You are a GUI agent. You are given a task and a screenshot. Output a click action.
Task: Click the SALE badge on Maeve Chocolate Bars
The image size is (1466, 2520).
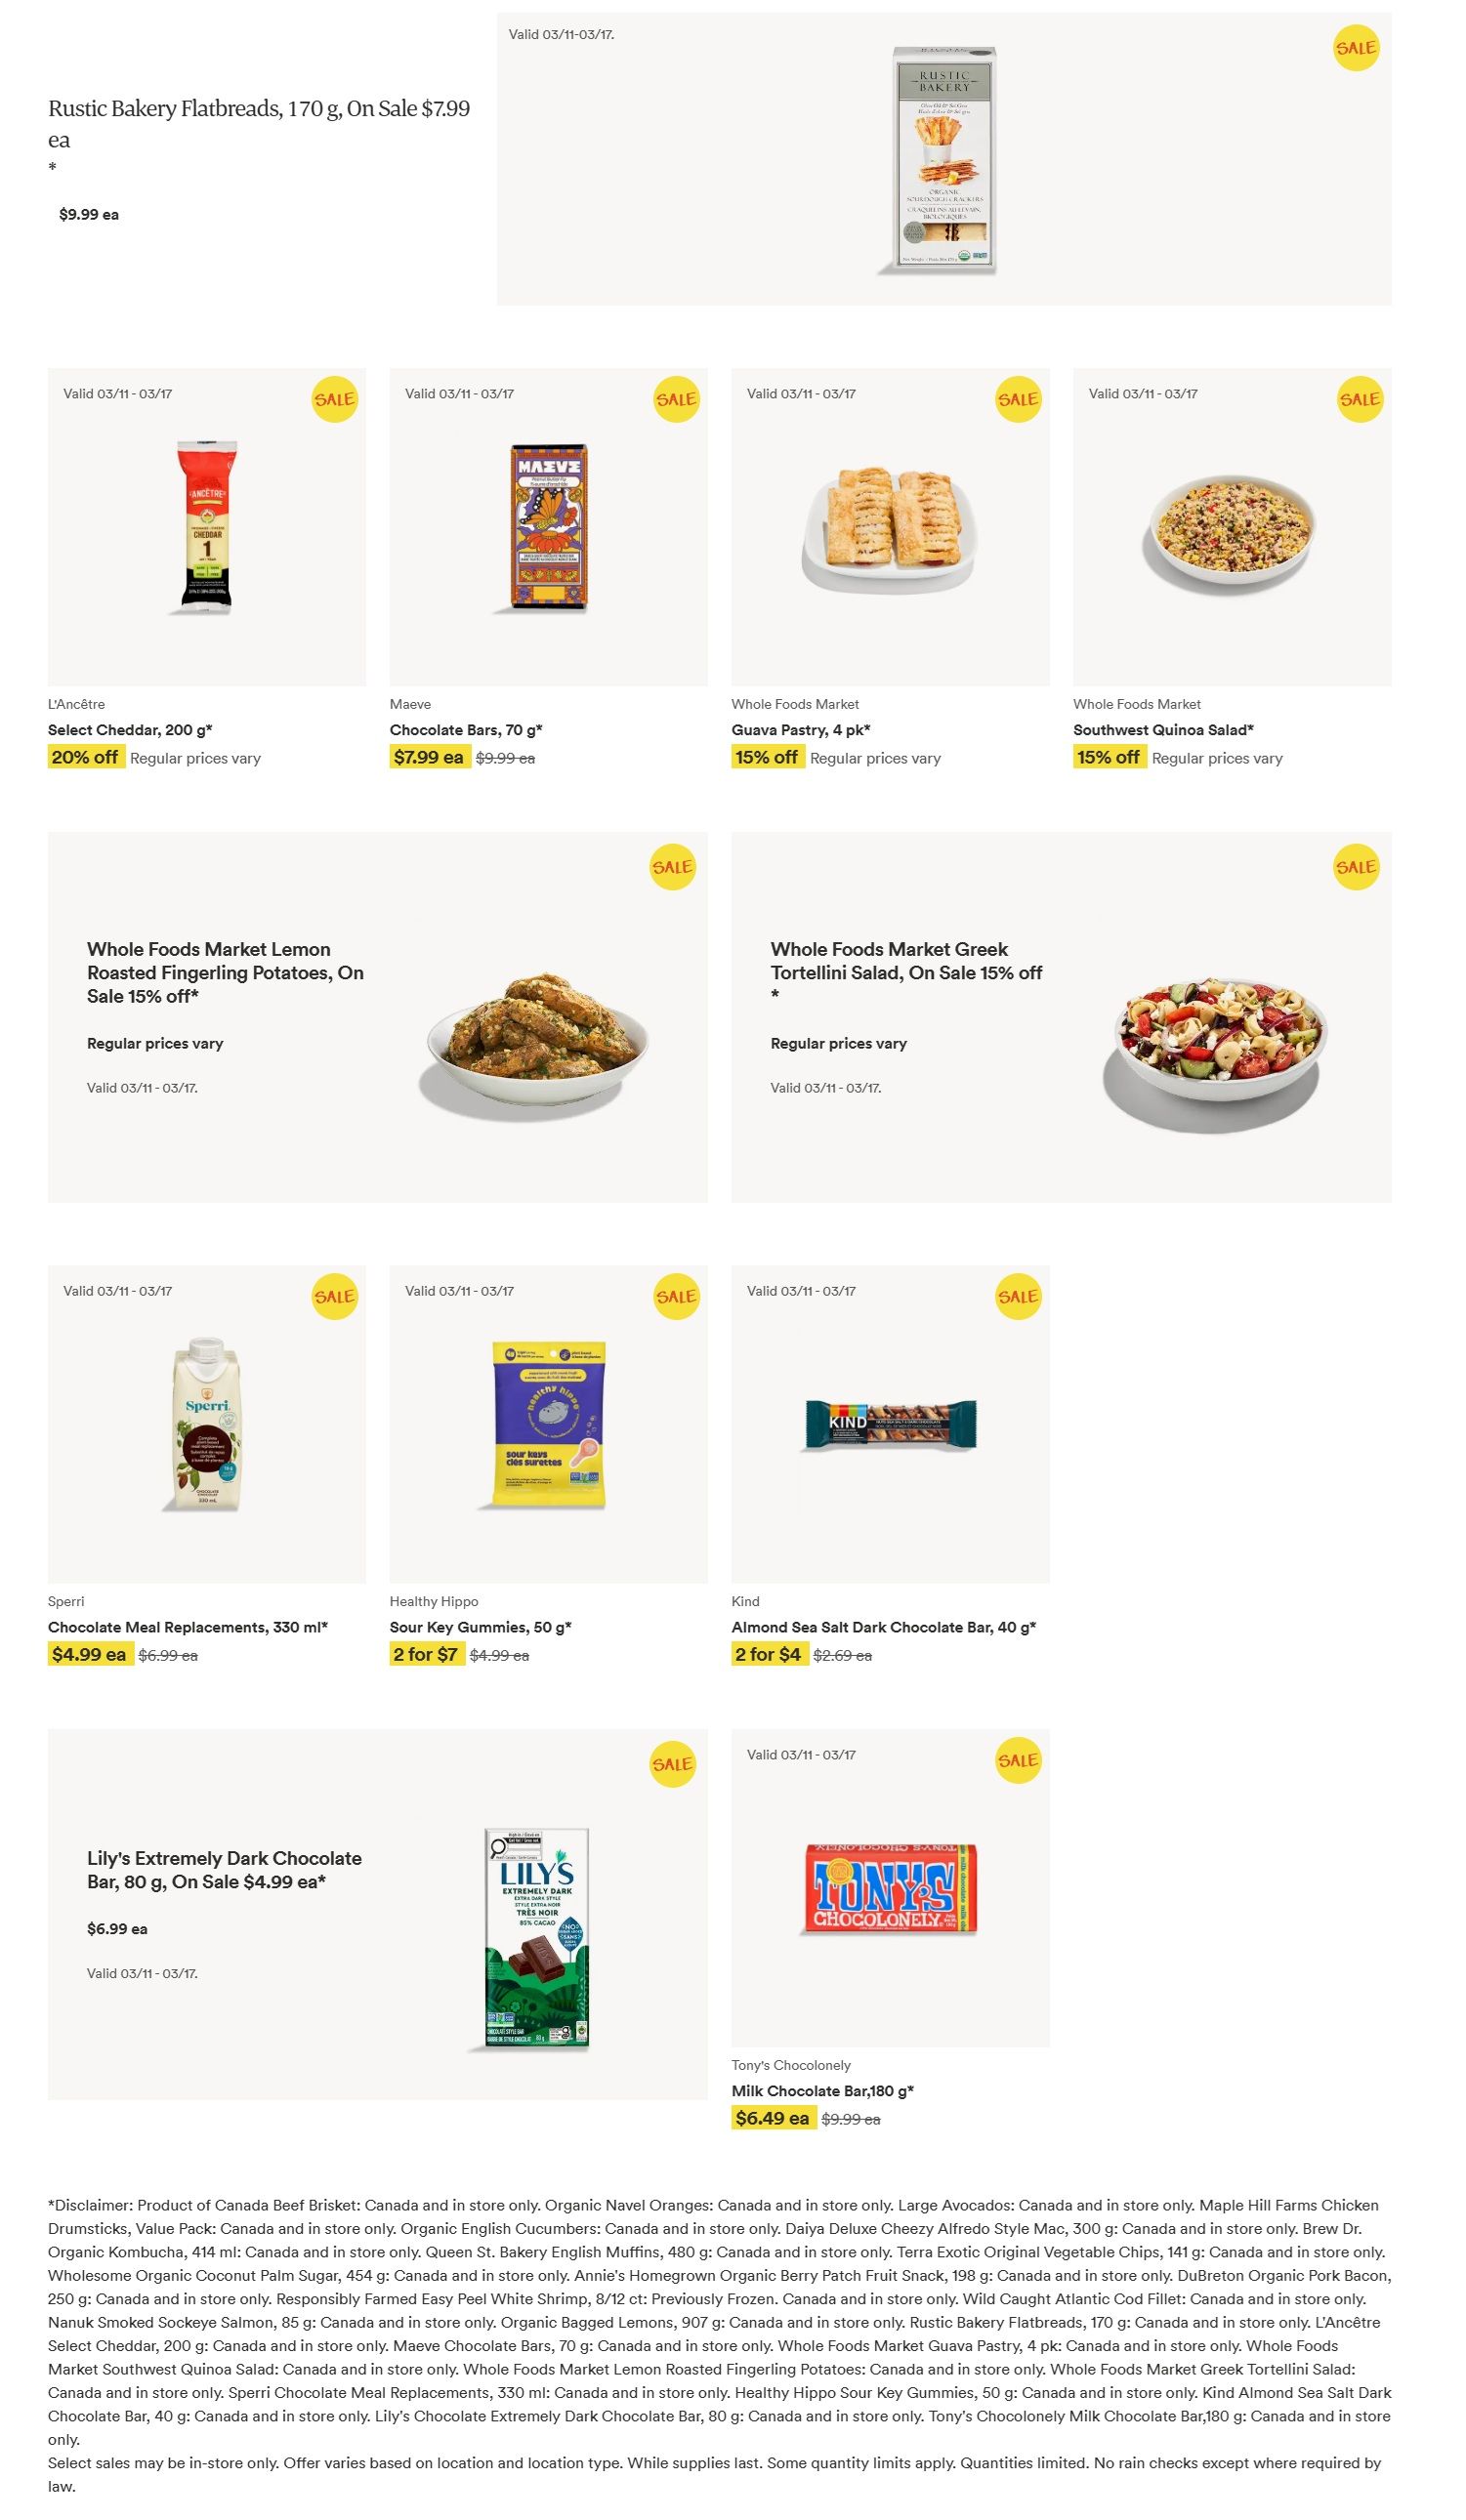click(676, 399)
